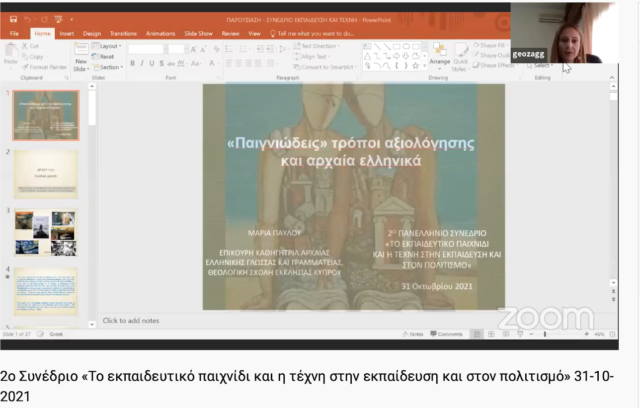Image resolution: width=640 pixels, height=408 pixels.
Task: Toggle Underline formatting in Font group
Action: (x=154, y=63)
